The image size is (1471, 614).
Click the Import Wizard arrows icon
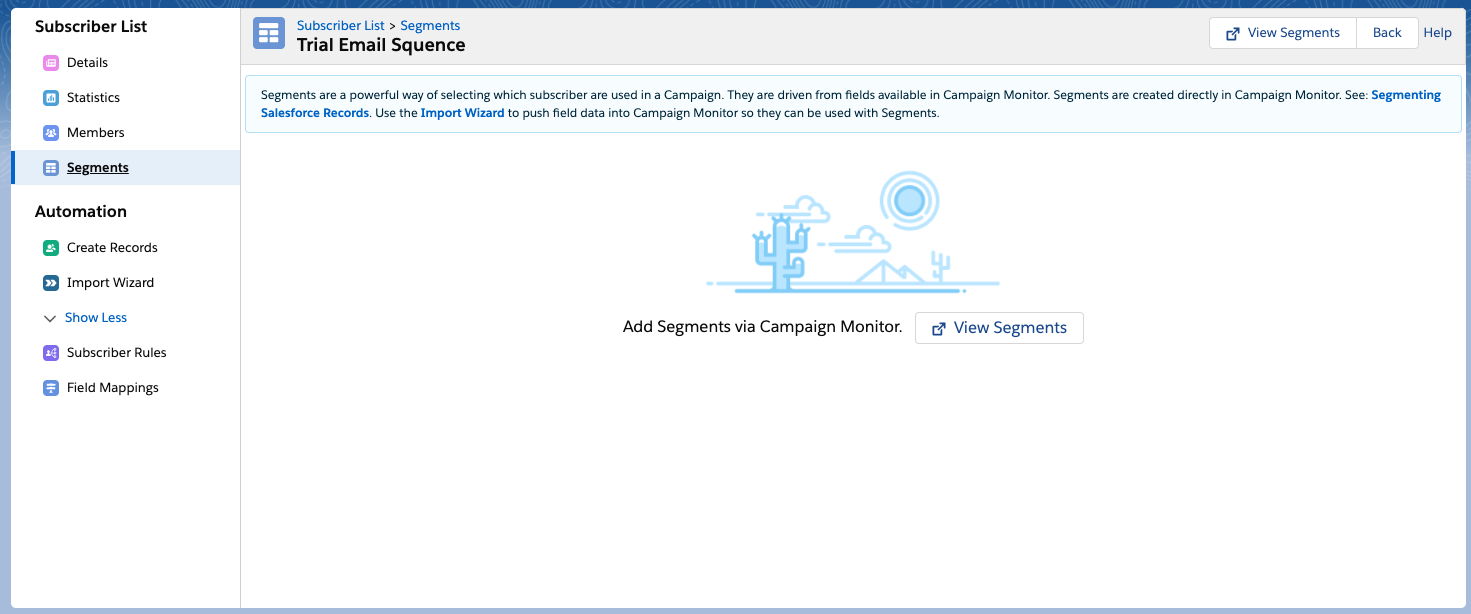51,283
